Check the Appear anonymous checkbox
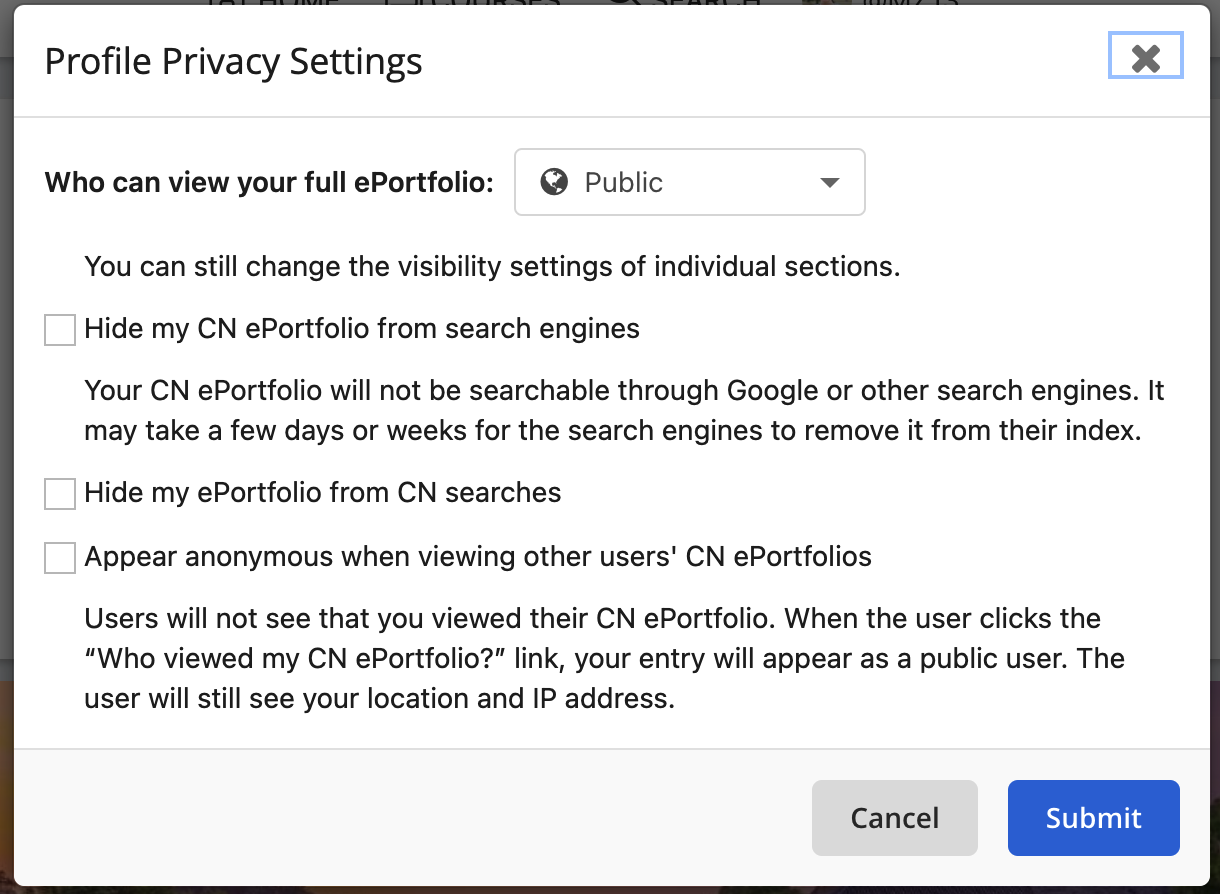 pyautogui.click(x=60, y=557)
